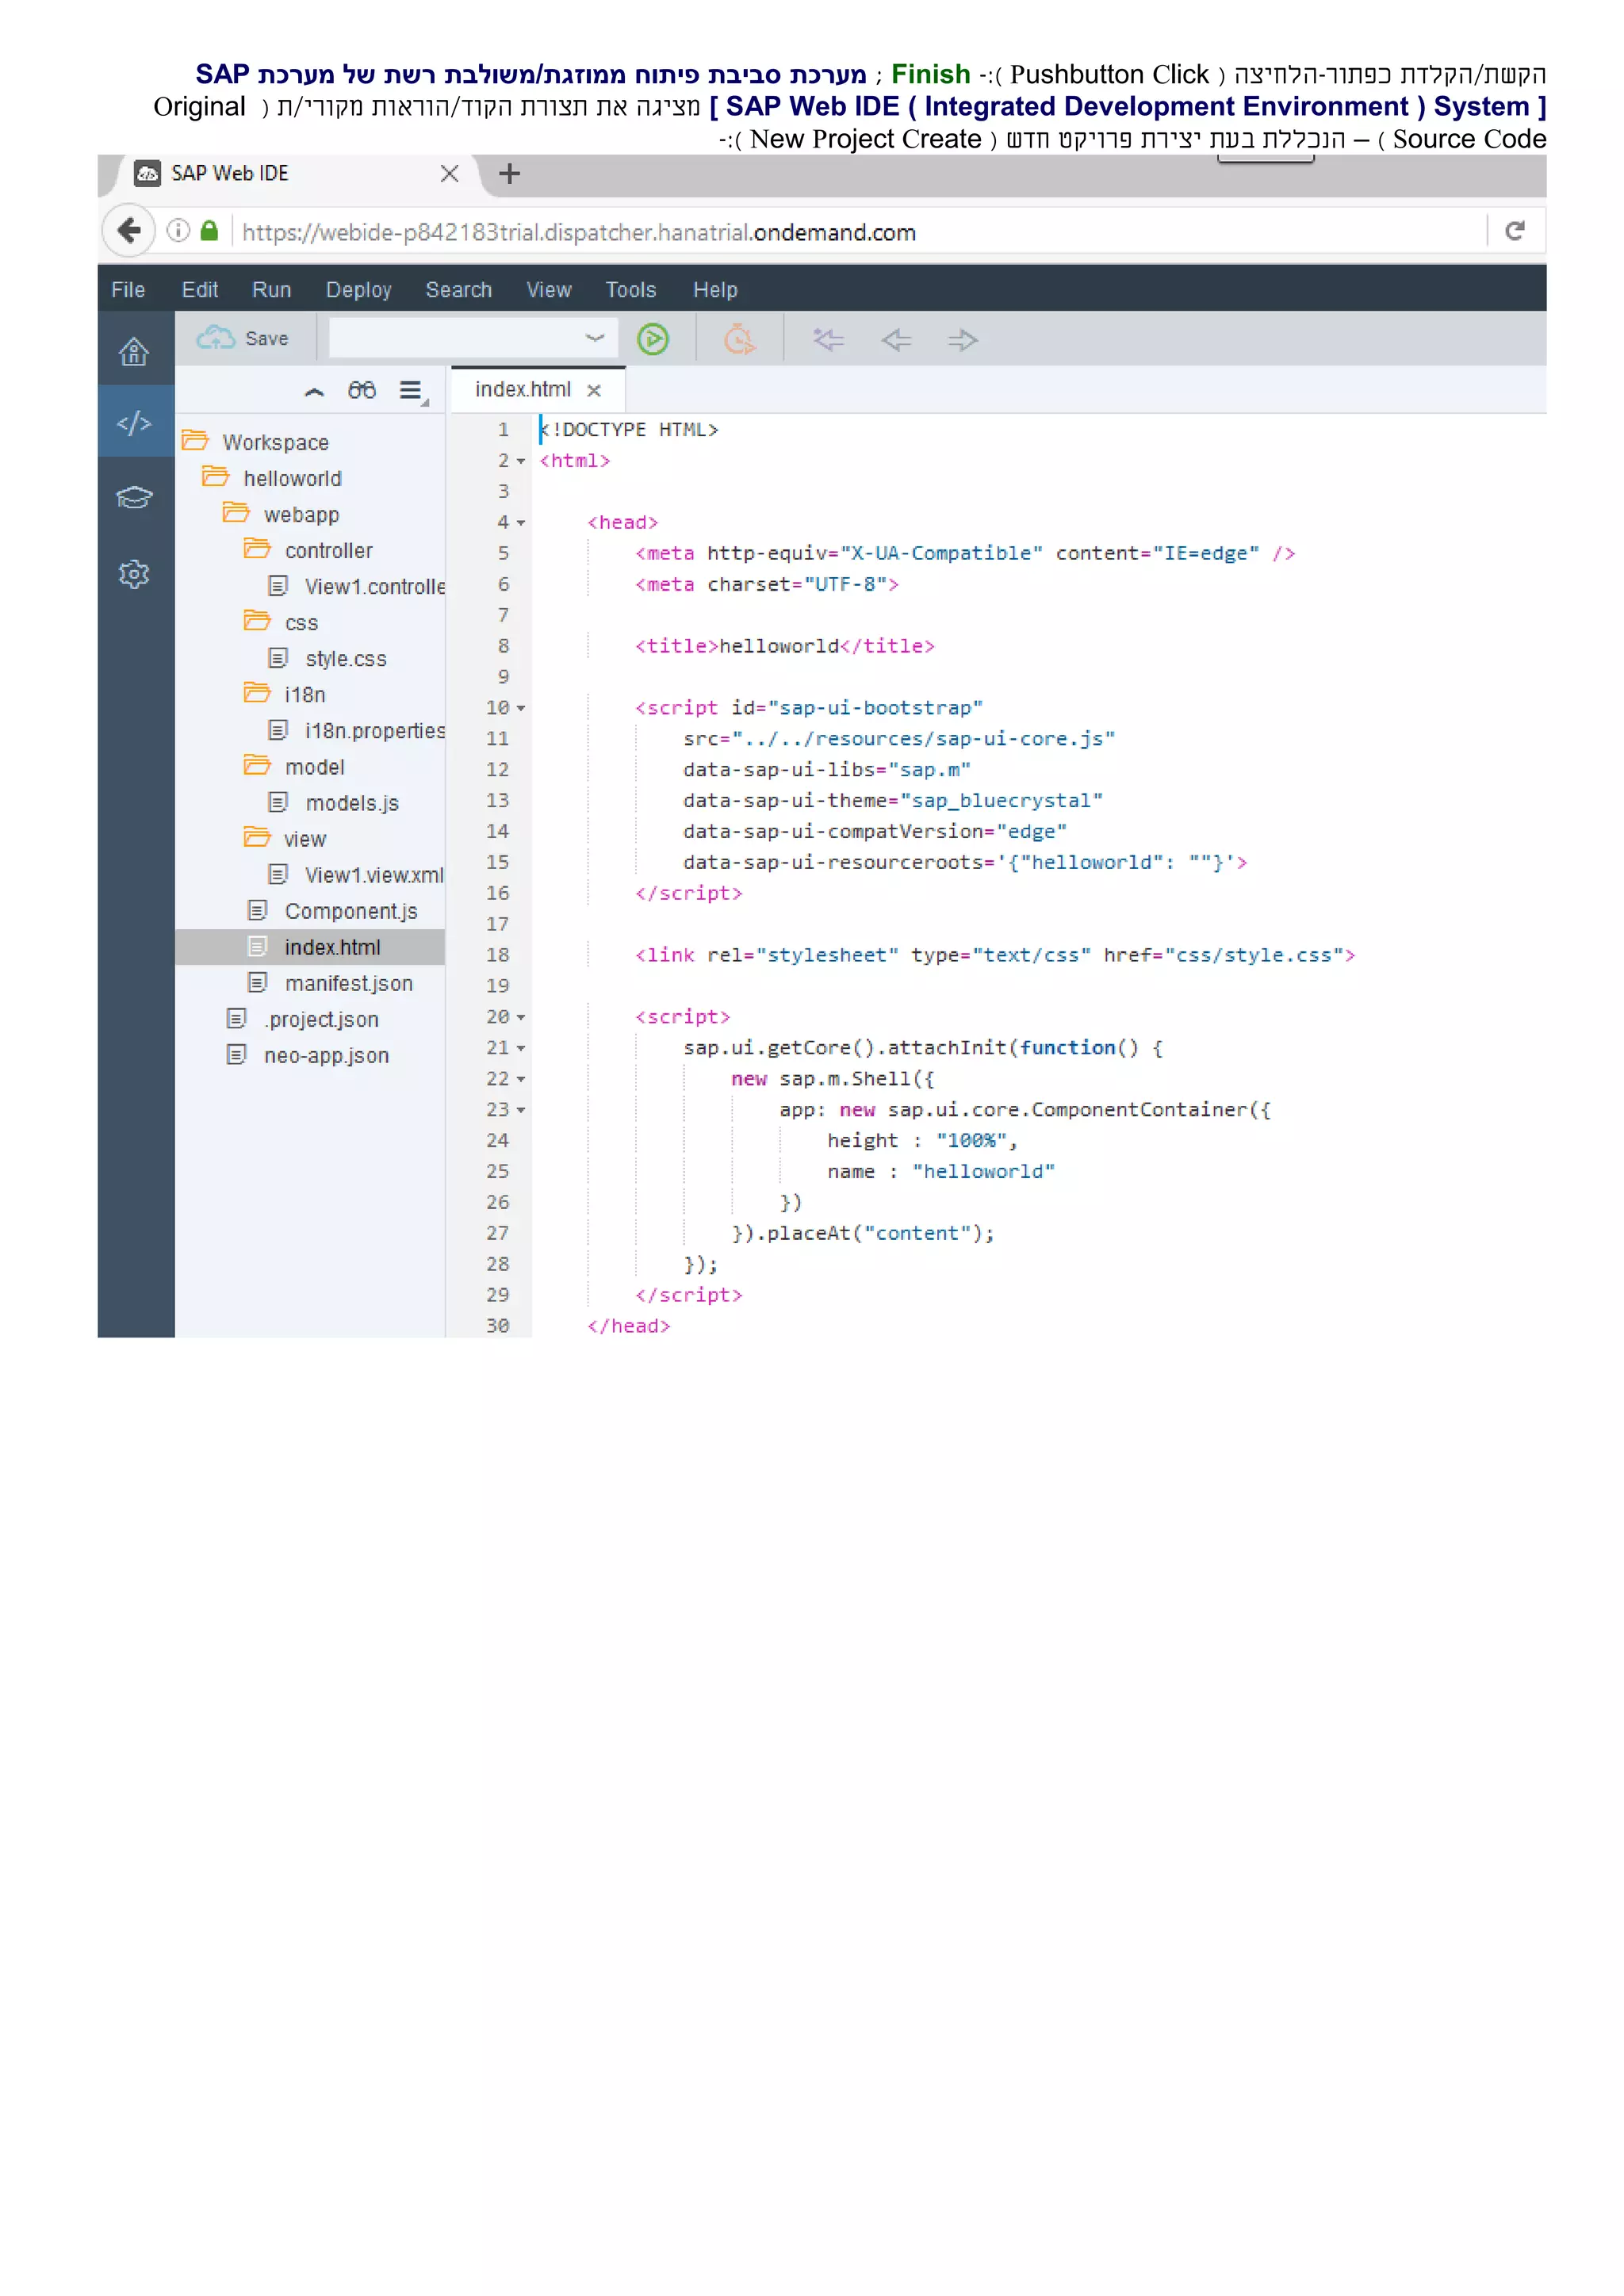Collapse all using the up chevron icon
The width and height of the screenshot is (1624, 2296).
314,391
